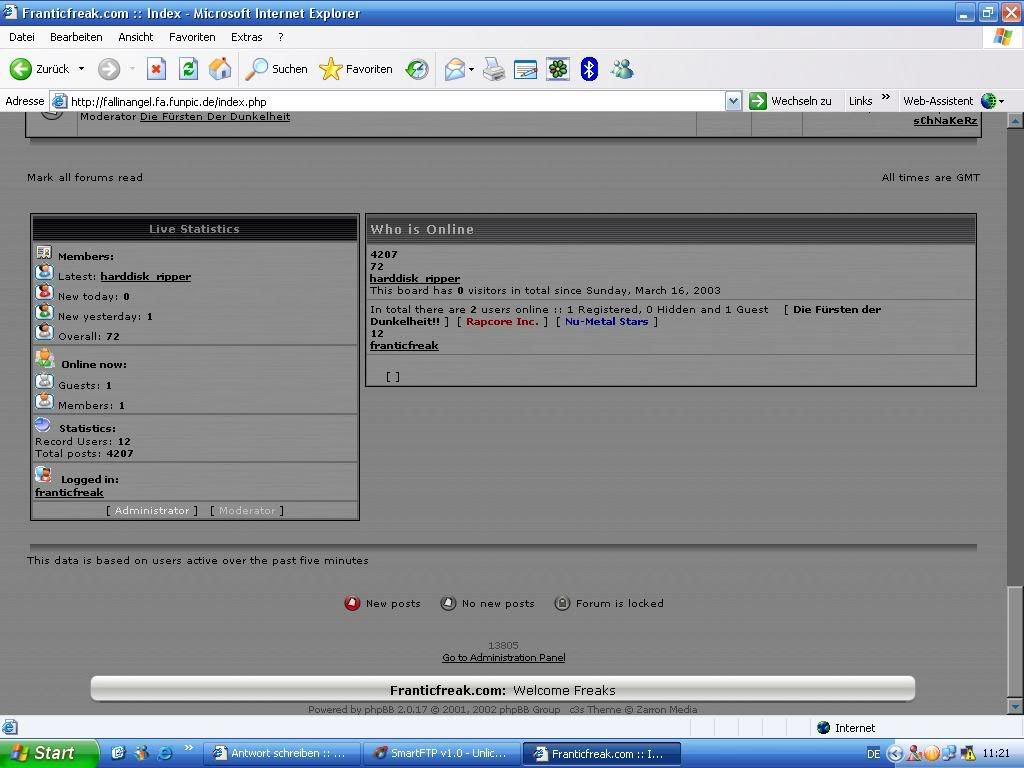
Task: Click the Internet Explorer quick launch icon
Action: pyautogui.click(x=165, y=753)
